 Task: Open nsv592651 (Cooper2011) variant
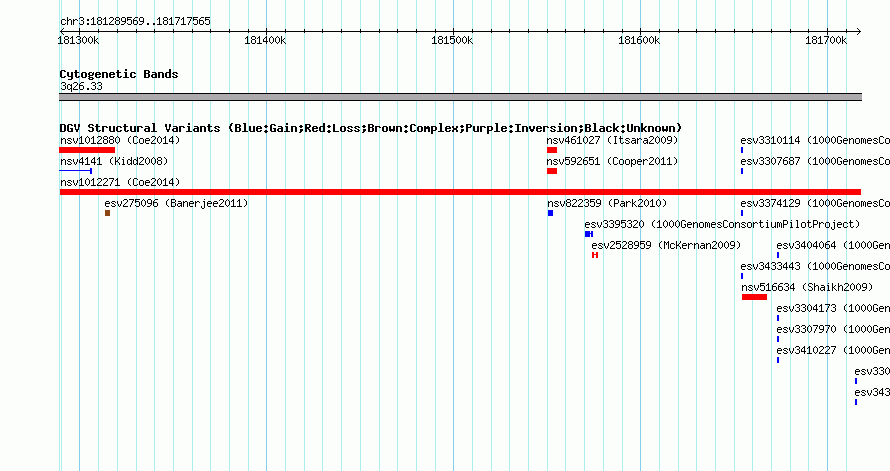[612, 161]
